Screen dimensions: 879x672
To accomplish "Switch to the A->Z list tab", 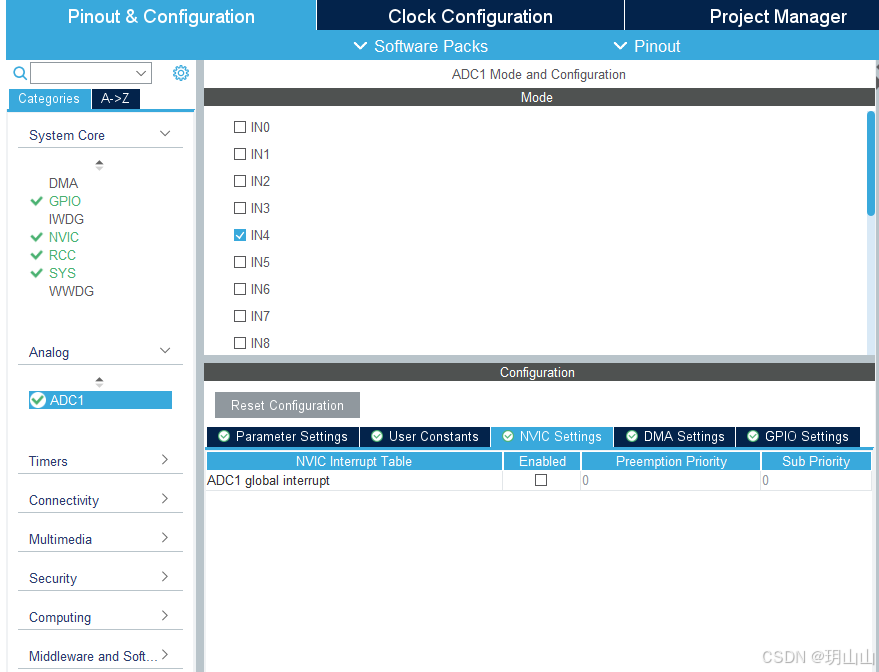I will tap(115, 99).
